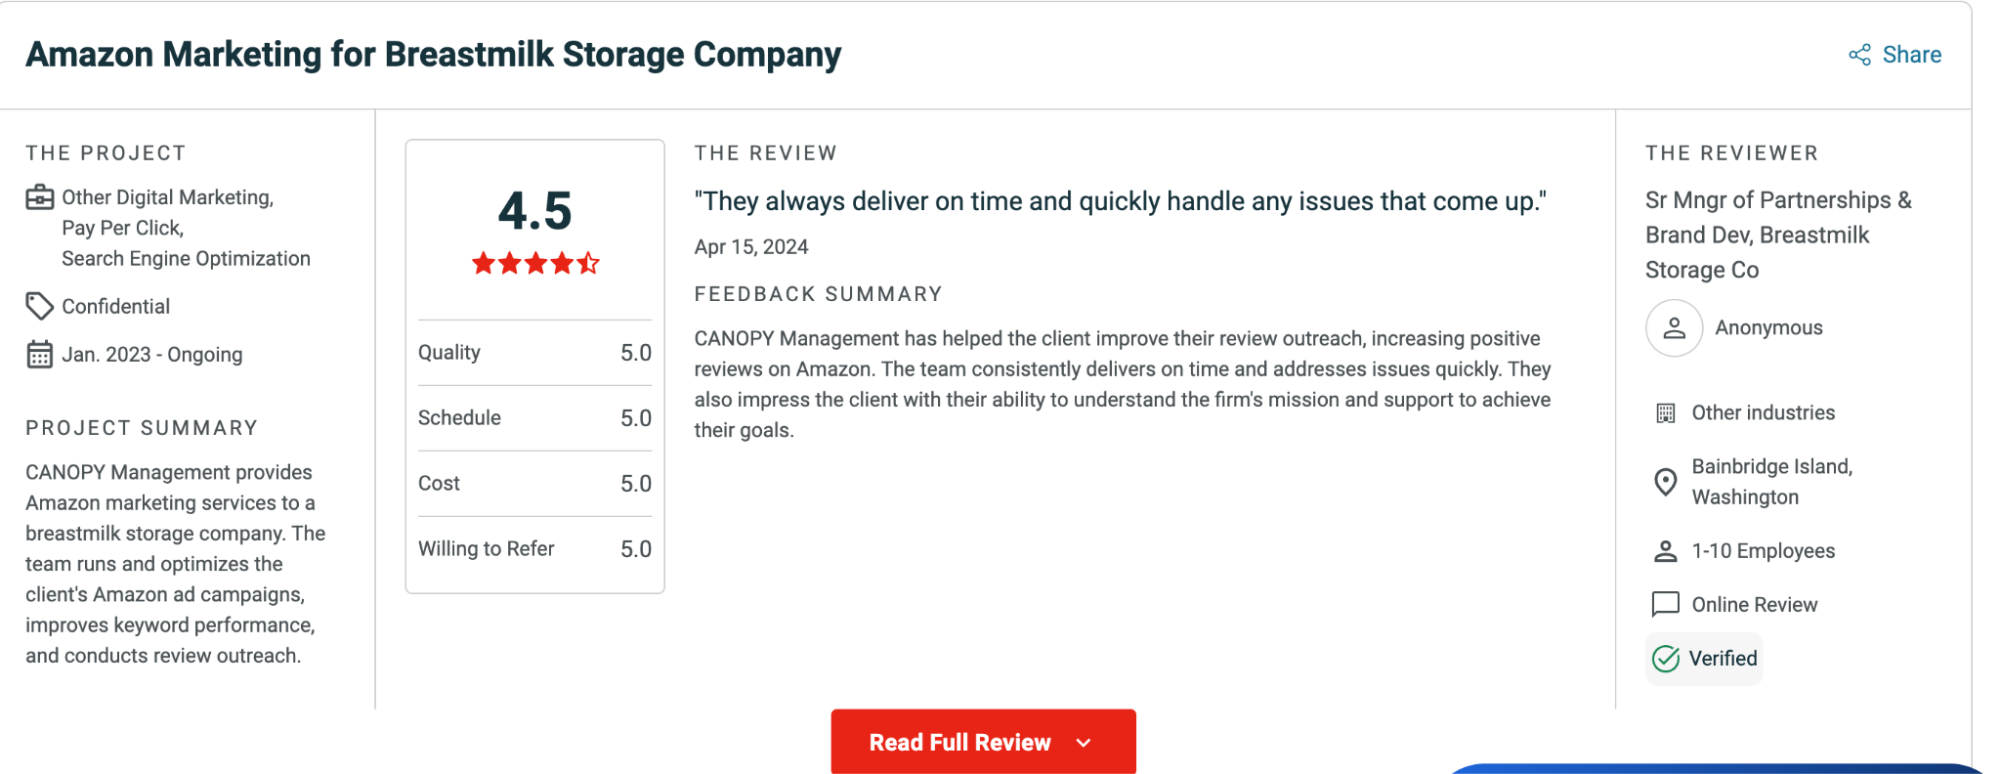The image size is (2001, 774).
Task: Click the Share icon
Action: pos(1859,55)
